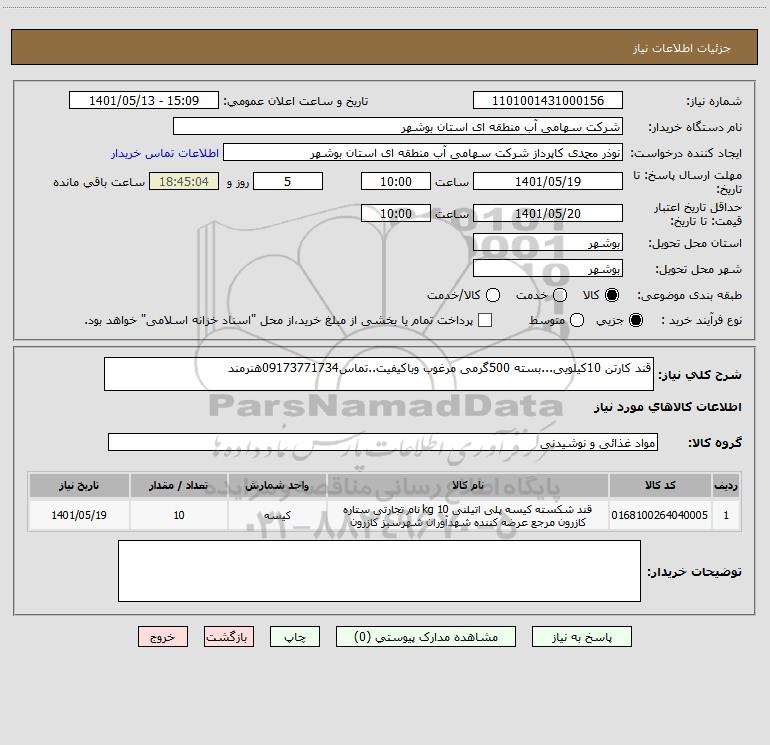This screenshot has height=745, width=770.
Task: Click the جزئیات اطلاعات نیاز header title
Action: pos(681,48)
